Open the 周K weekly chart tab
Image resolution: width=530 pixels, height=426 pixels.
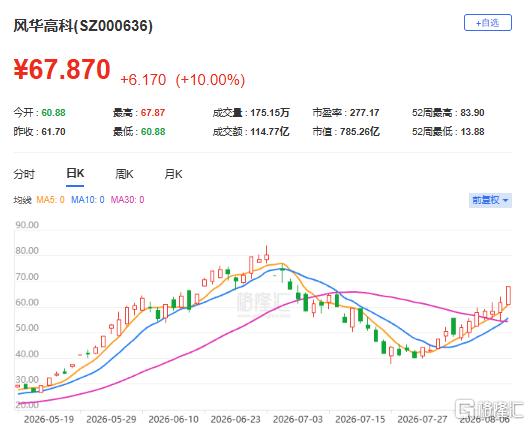124,174
